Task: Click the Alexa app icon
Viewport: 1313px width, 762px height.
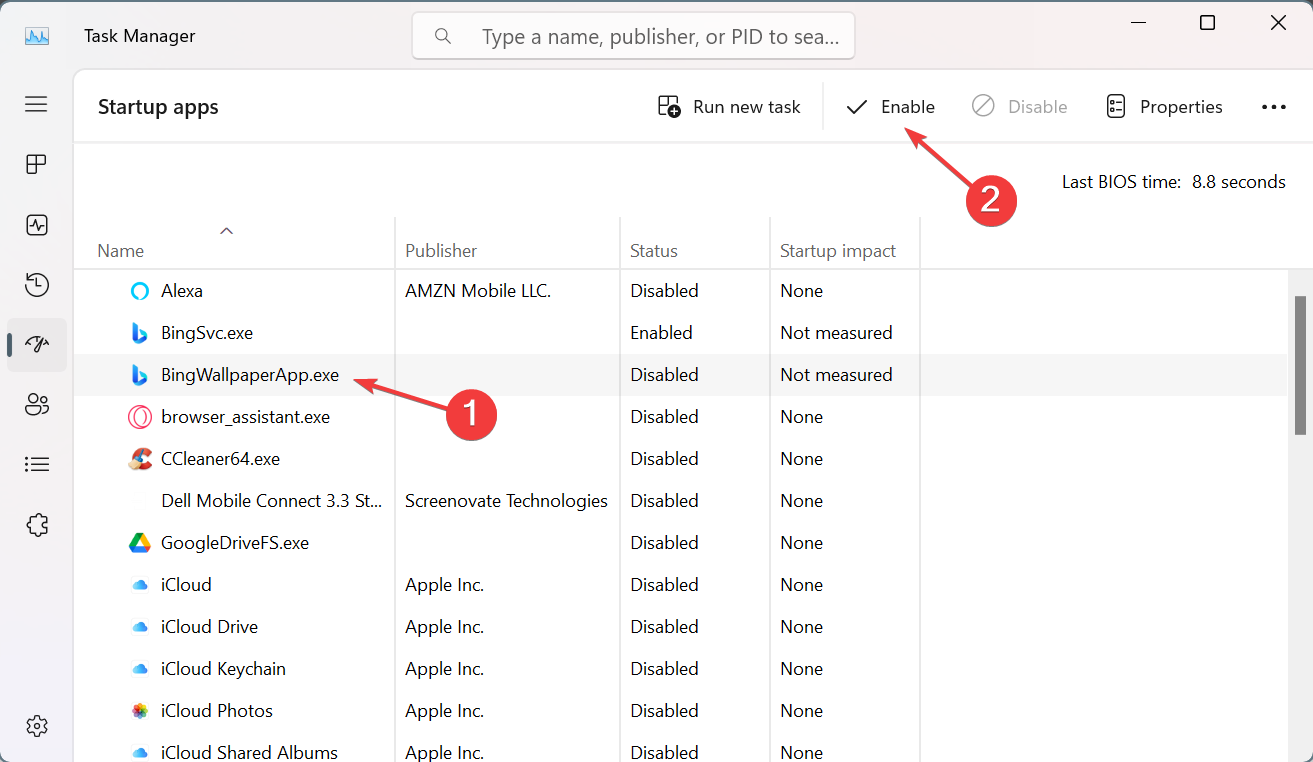Action: pos(139,291)
